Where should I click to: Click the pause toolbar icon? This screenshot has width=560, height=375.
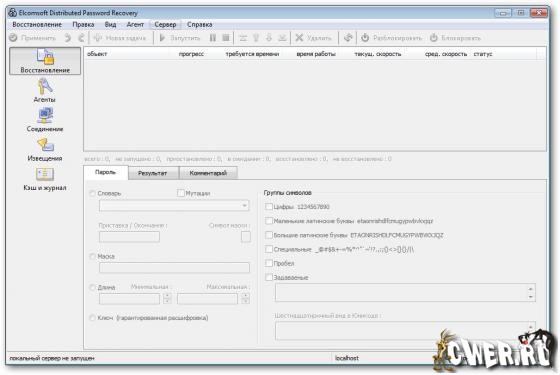pyautogui.click(x=213, y=38)
